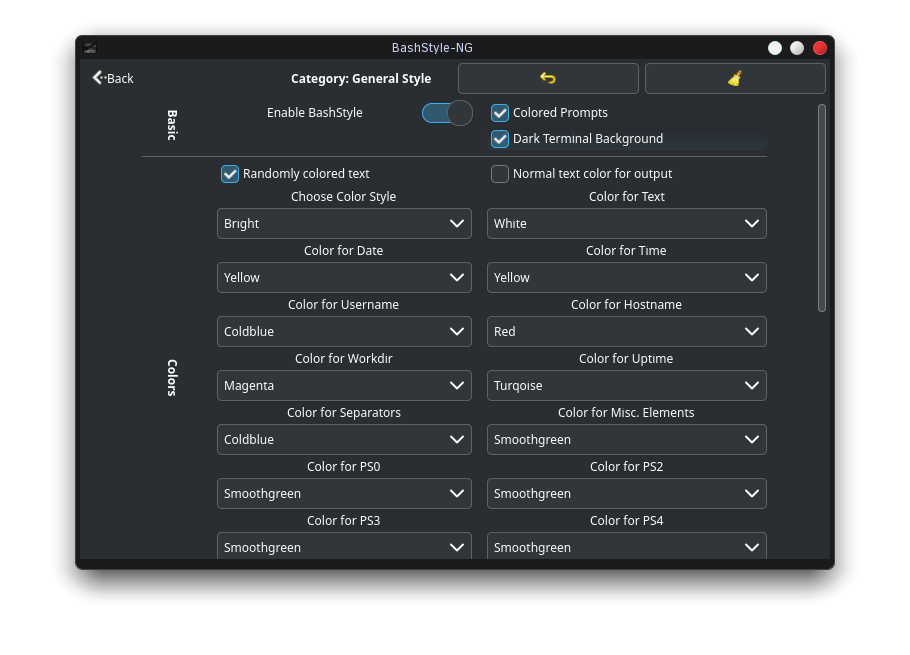Open the Color for Time dropdown
Viewport: 910px width, 655px height.
coord(627,277)
